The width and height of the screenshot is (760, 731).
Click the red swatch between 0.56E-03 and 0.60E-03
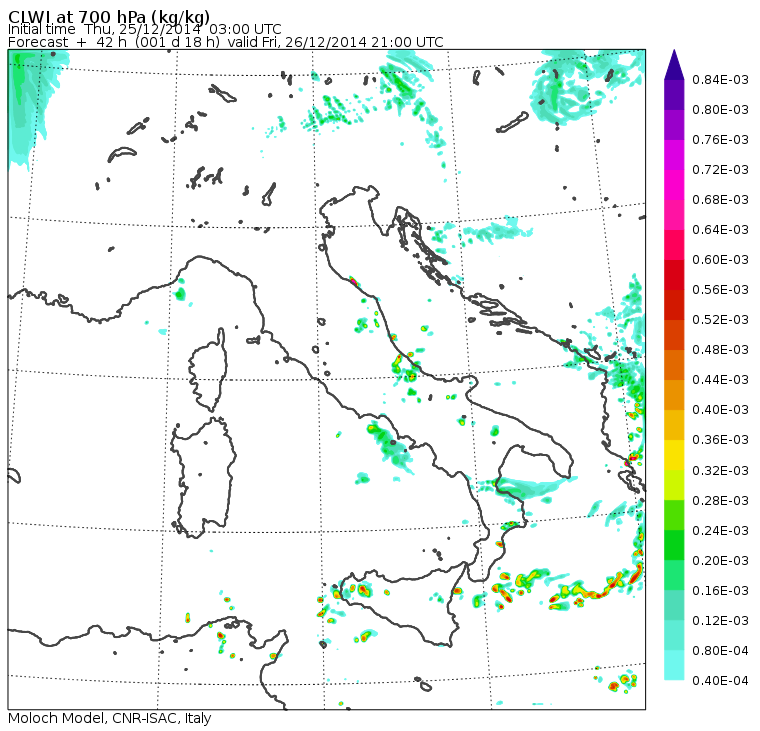[674, 275]
